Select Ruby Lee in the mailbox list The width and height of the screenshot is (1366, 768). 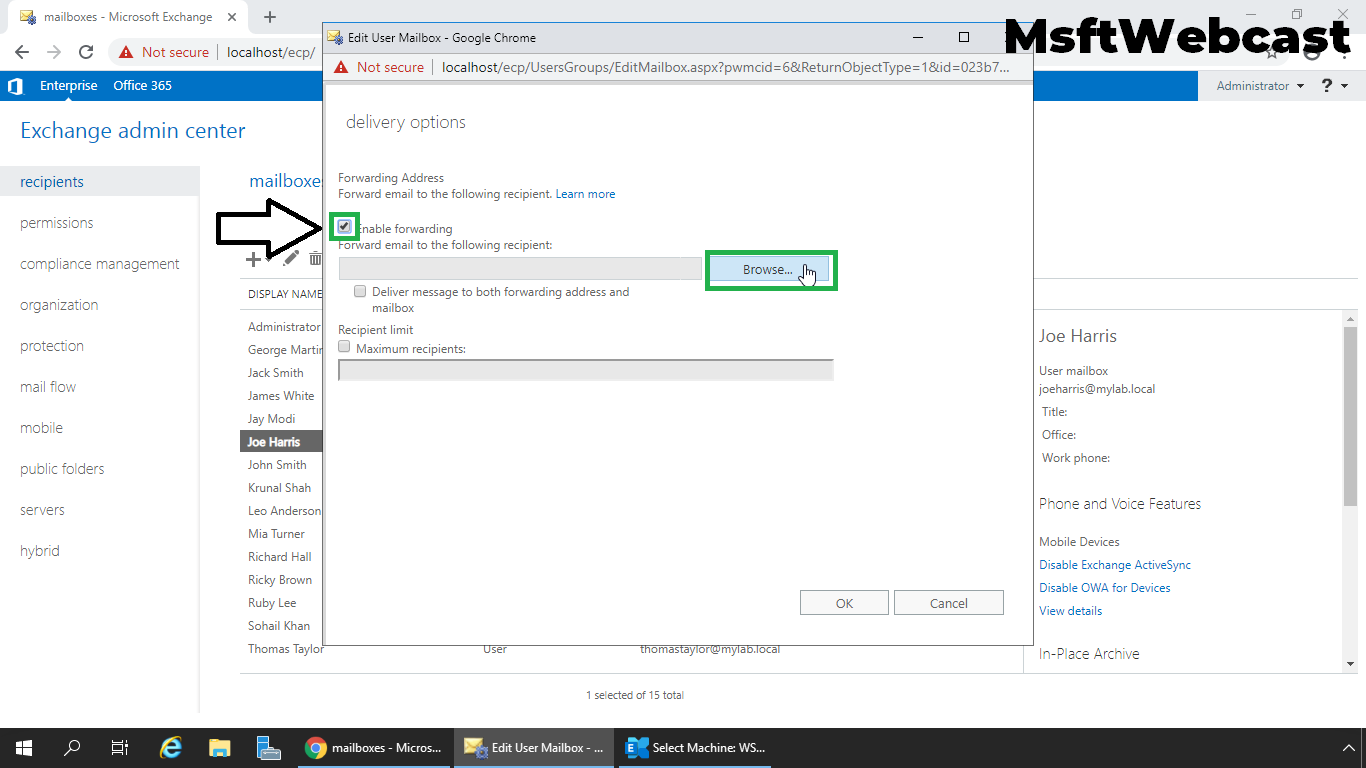pos(272,603)
